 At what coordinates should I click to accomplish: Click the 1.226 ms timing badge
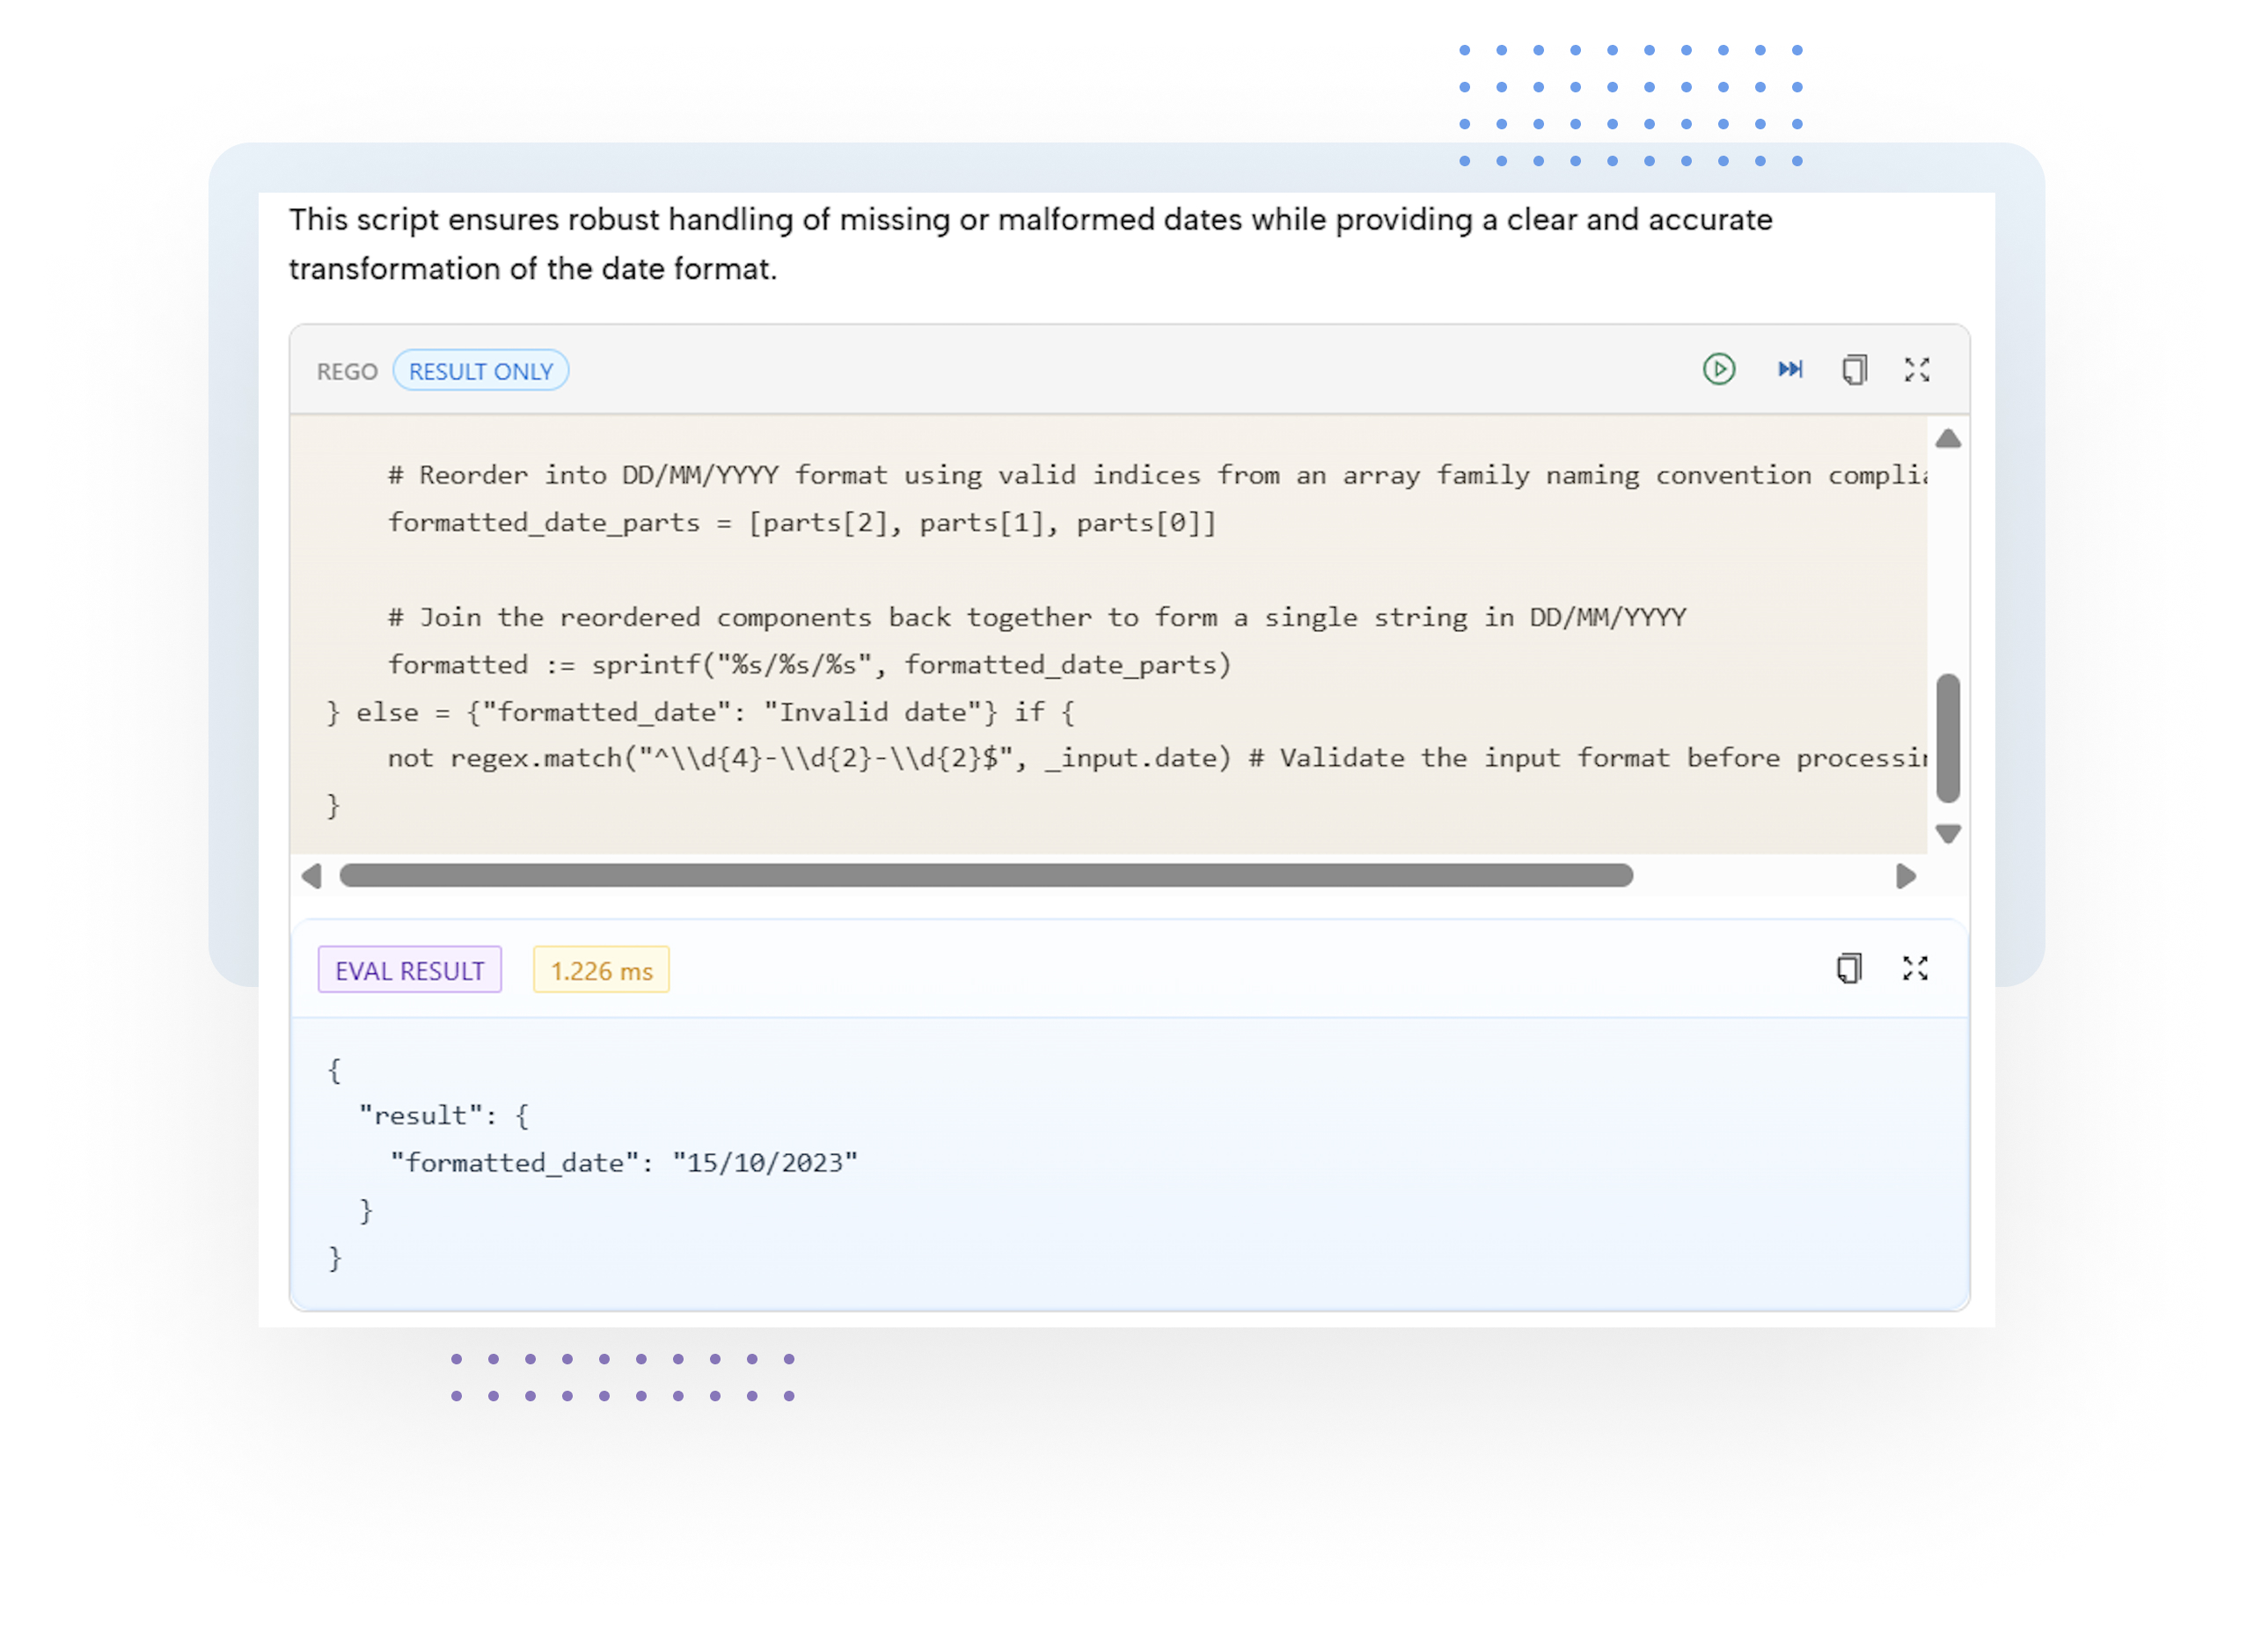(x=600, y=969)
